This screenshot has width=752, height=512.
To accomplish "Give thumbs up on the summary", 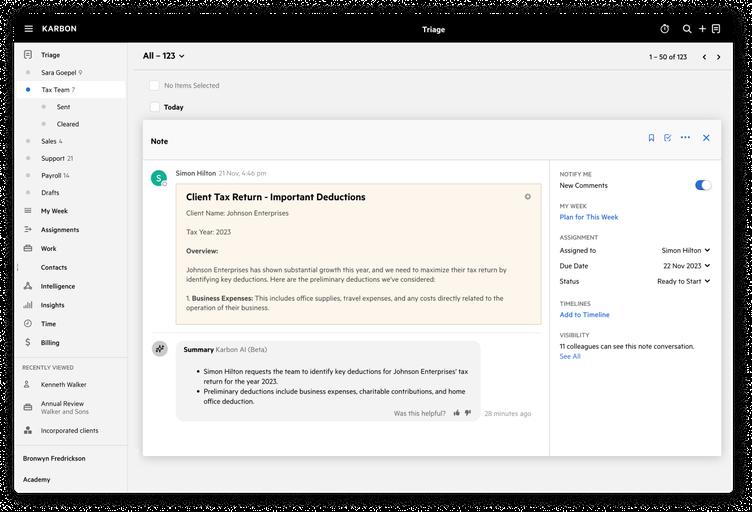I will click(x=457, y=413).
